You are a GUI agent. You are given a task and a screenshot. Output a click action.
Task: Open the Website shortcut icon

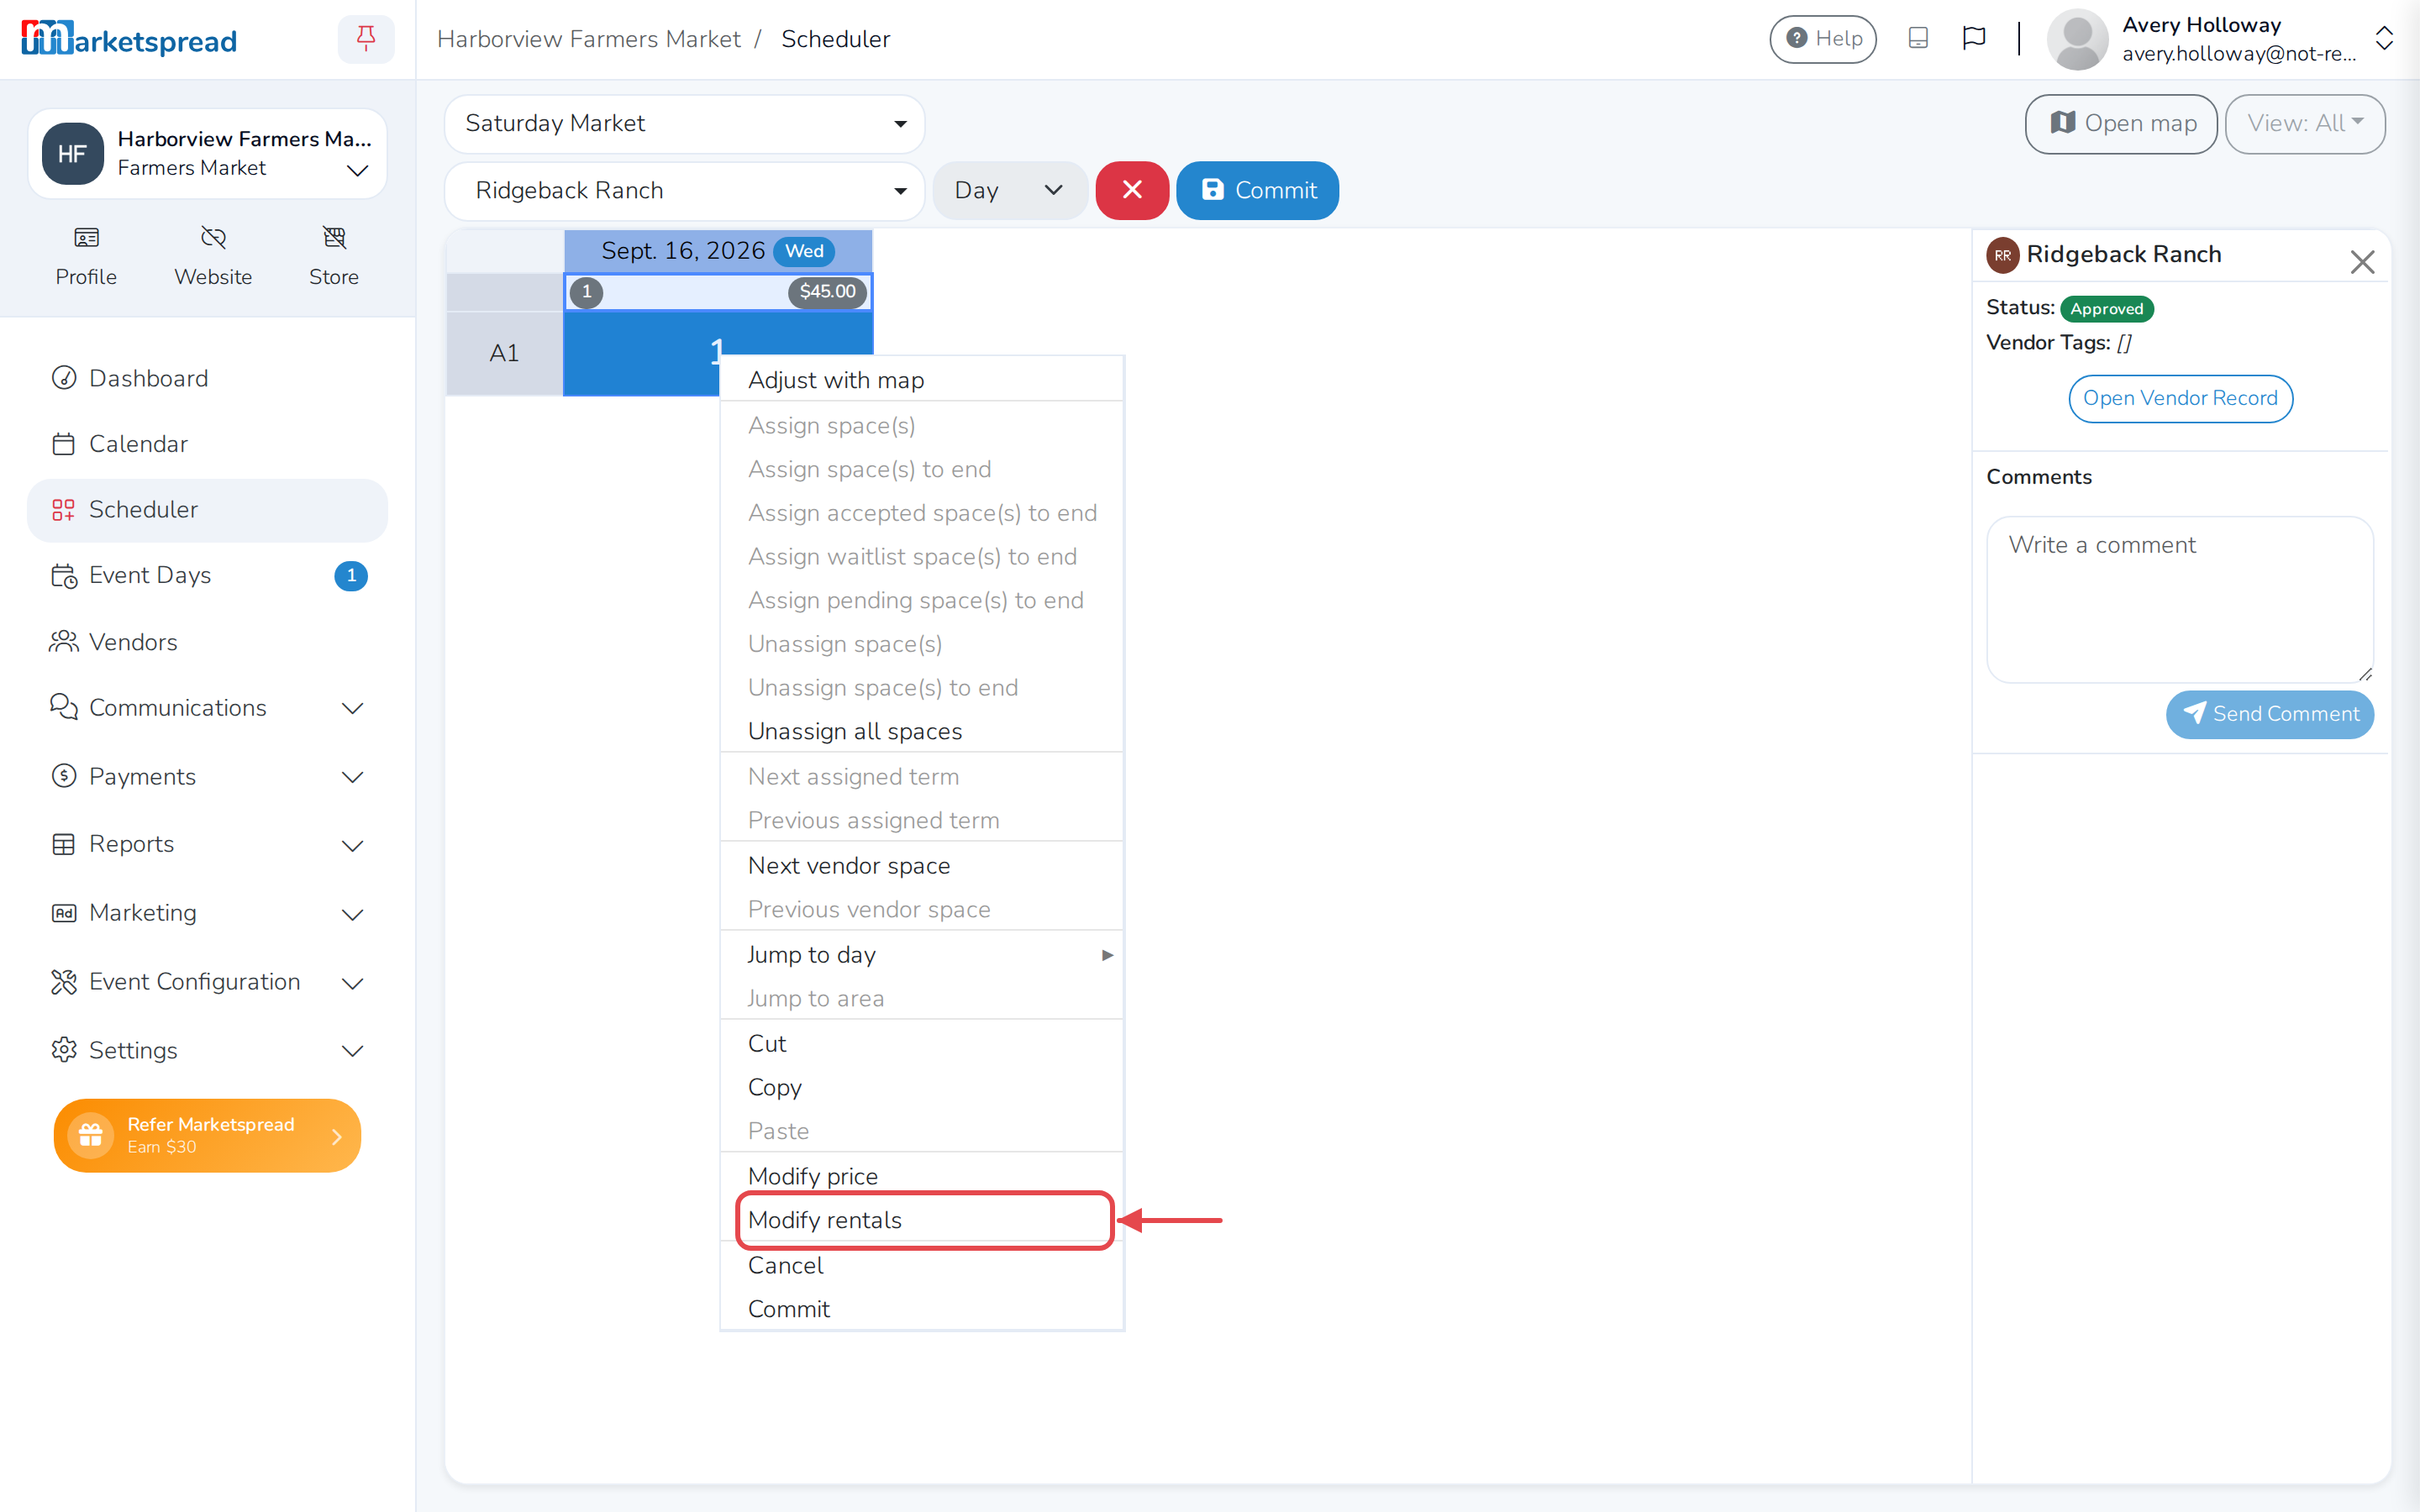click(x=213, y=237)
